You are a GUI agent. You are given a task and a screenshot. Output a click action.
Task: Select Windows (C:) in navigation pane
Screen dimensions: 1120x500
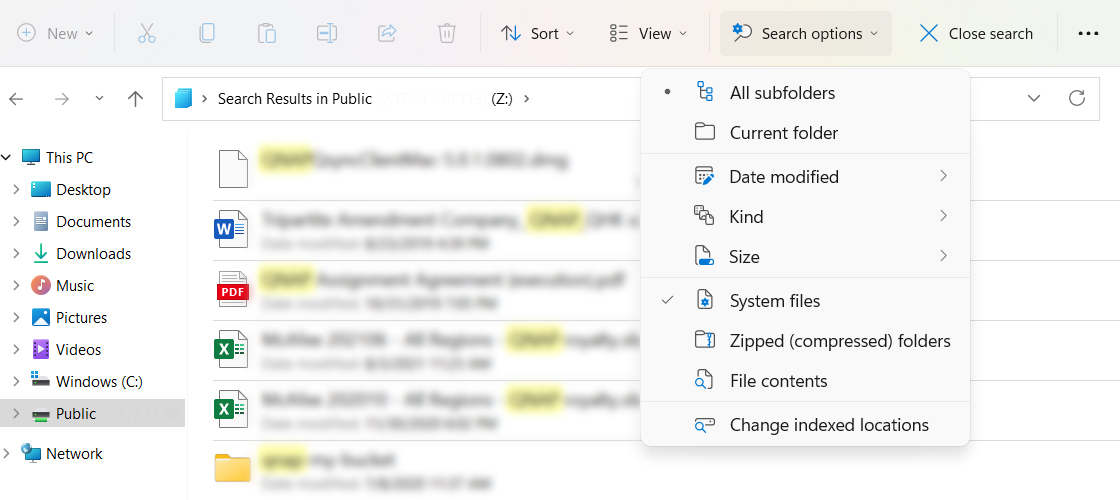coord(99,381)
